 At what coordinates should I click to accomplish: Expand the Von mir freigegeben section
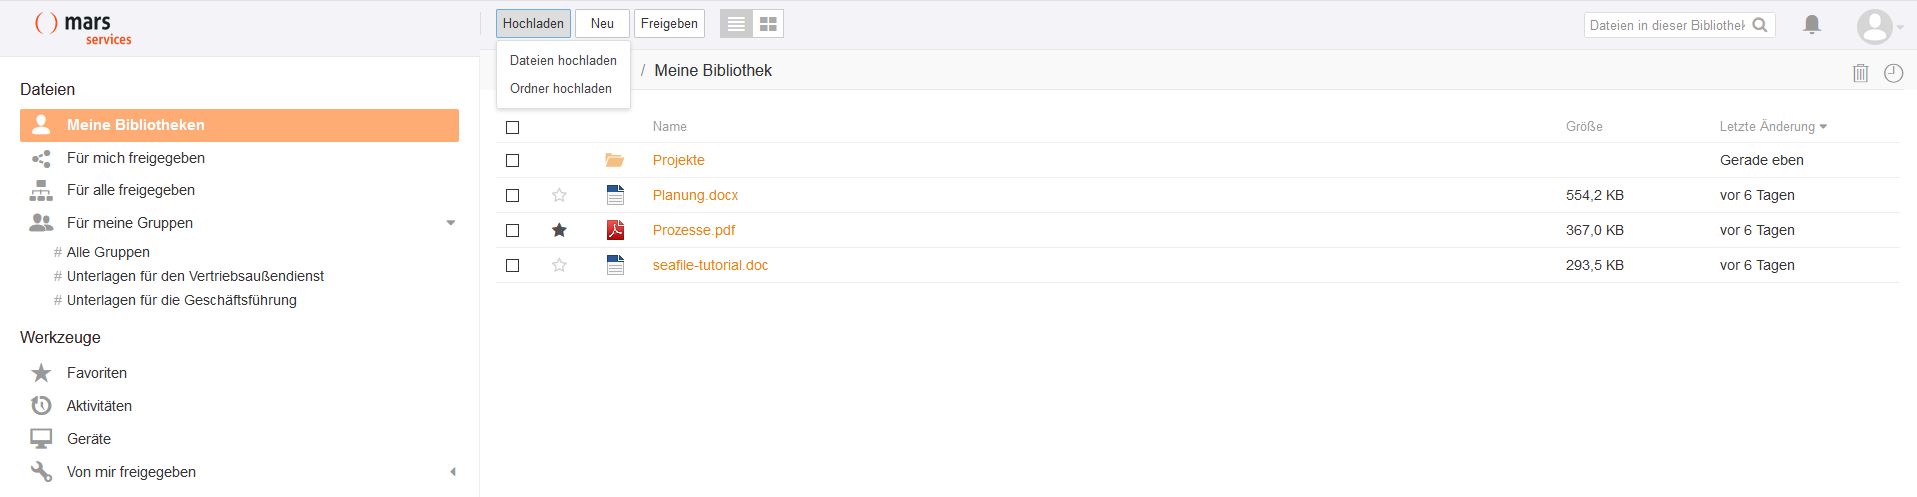click(452, 472)
